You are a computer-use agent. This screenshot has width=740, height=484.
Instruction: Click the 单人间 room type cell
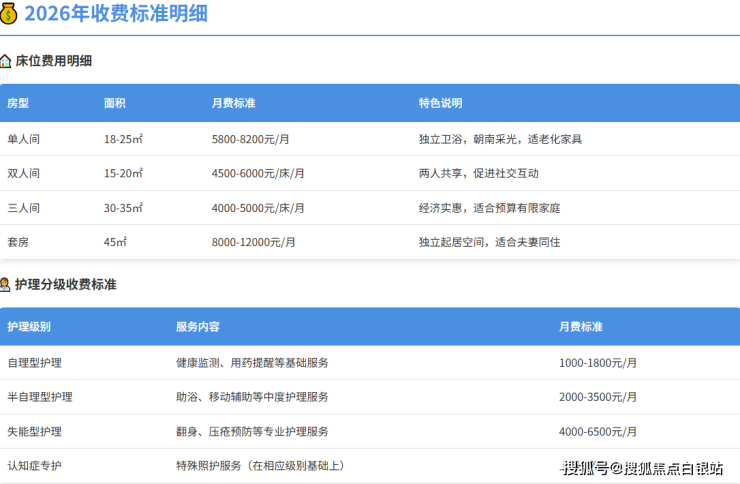point(24,139)
